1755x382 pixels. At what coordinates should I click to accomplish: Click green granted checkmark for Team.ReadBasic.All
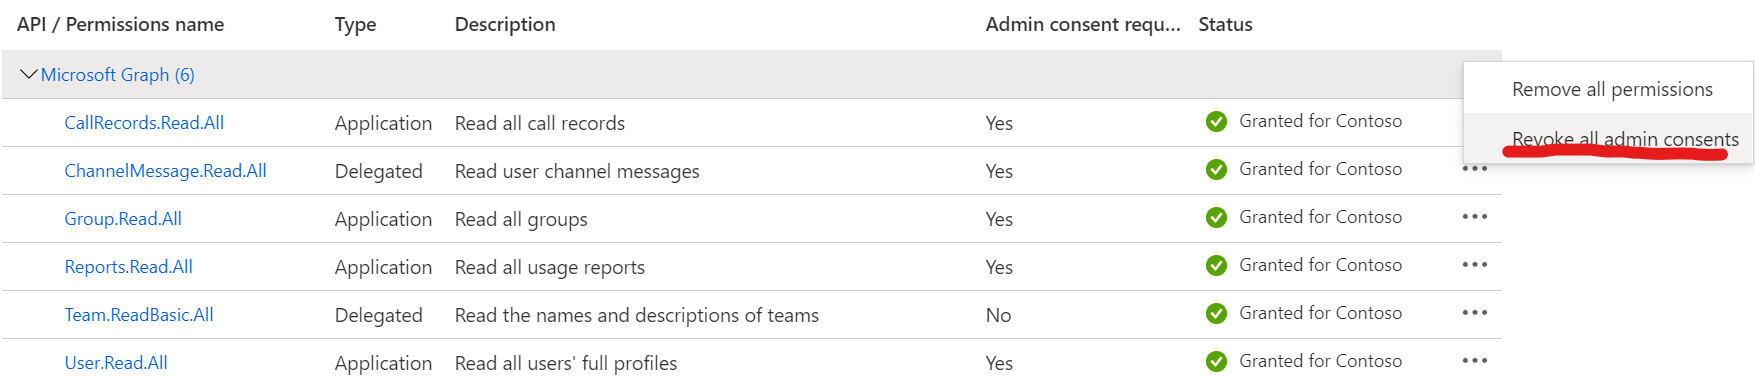pyautogui.click(x=1216, y=314)
